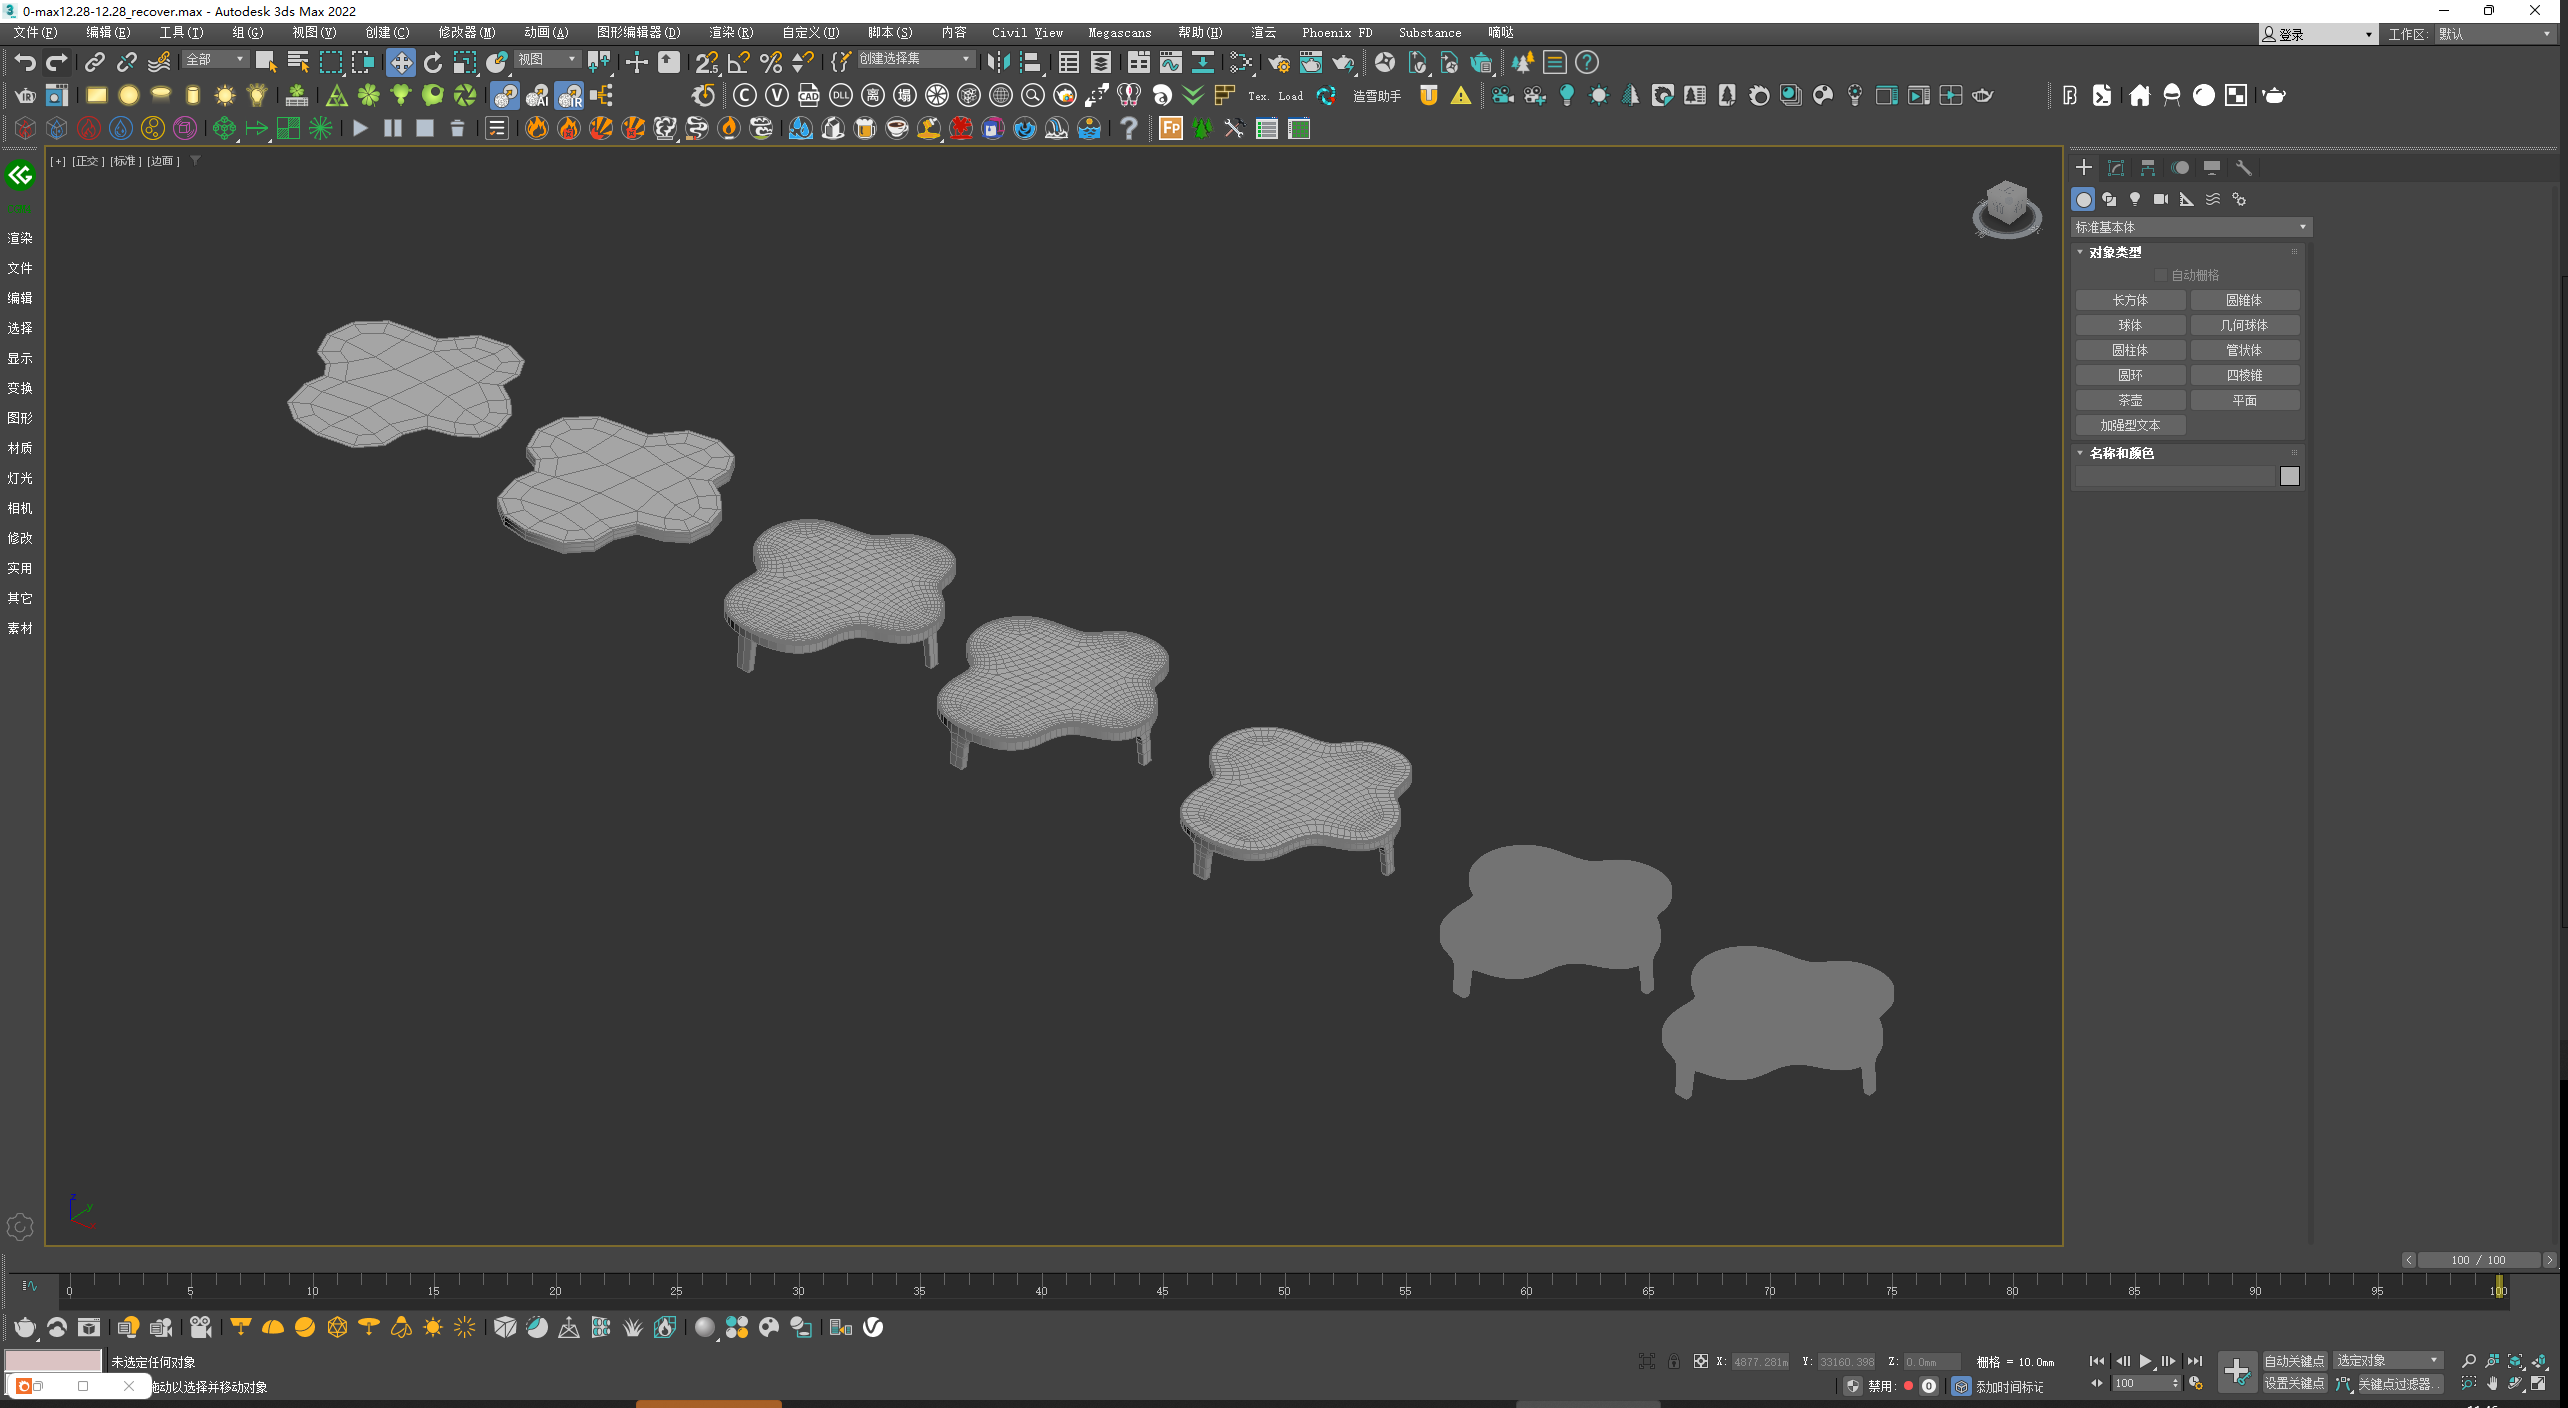2568x1408 pixels.
Task: Click the 茶壶 teapot button
Action: pyautogui.click(x=2130, y=400)
